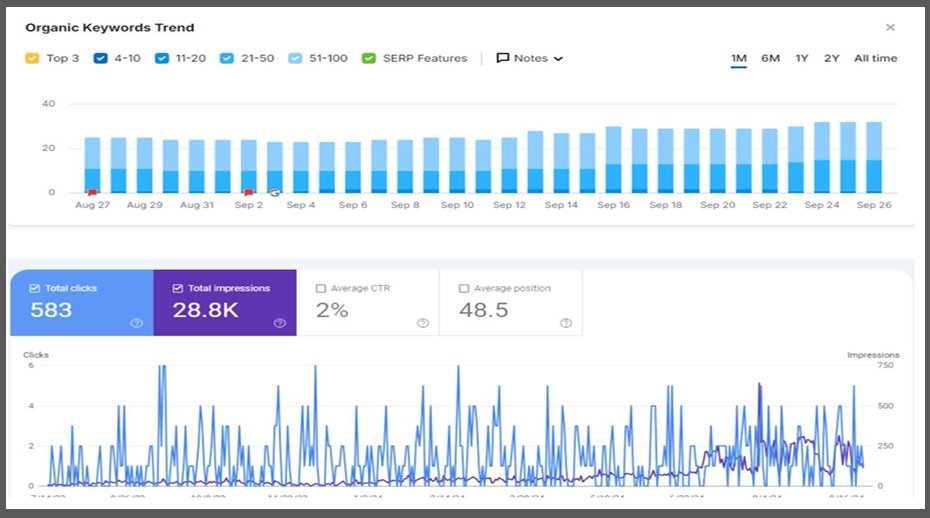The width and height of the screenshot is (930, 518).
Task: Click the red note flag at Aug 27
Action: click(92, 192)
